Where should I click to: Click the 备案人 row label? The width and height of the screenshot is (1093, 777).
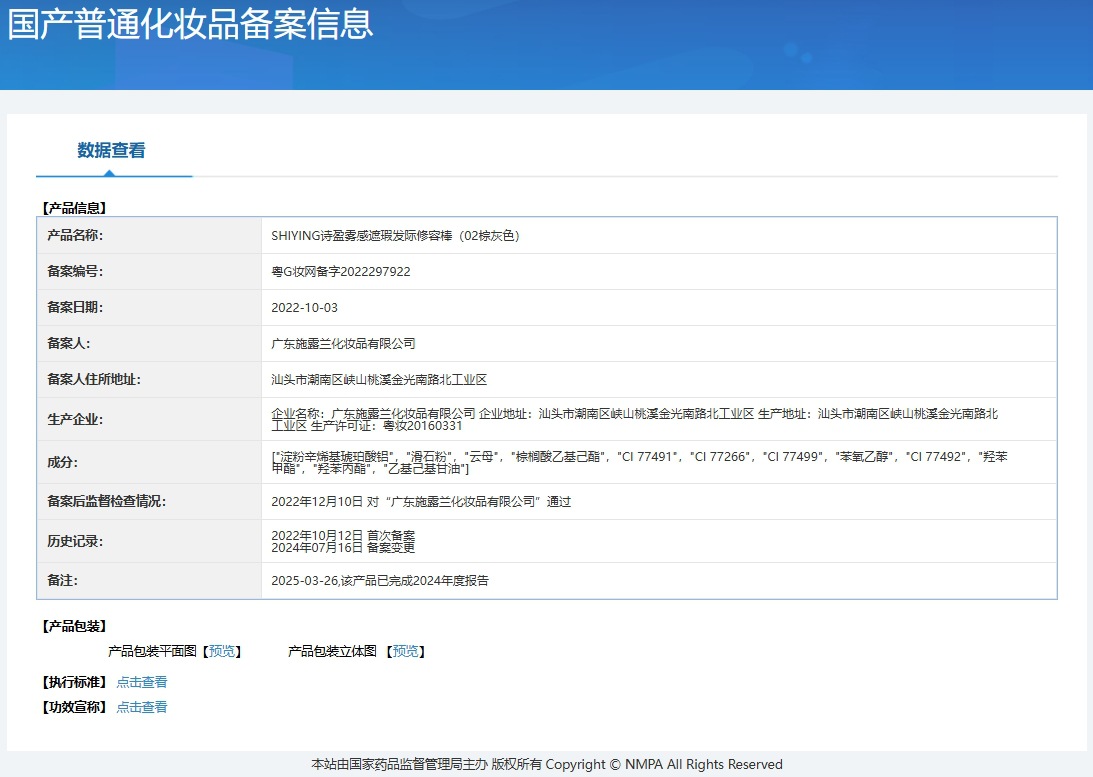click(68, 343)
